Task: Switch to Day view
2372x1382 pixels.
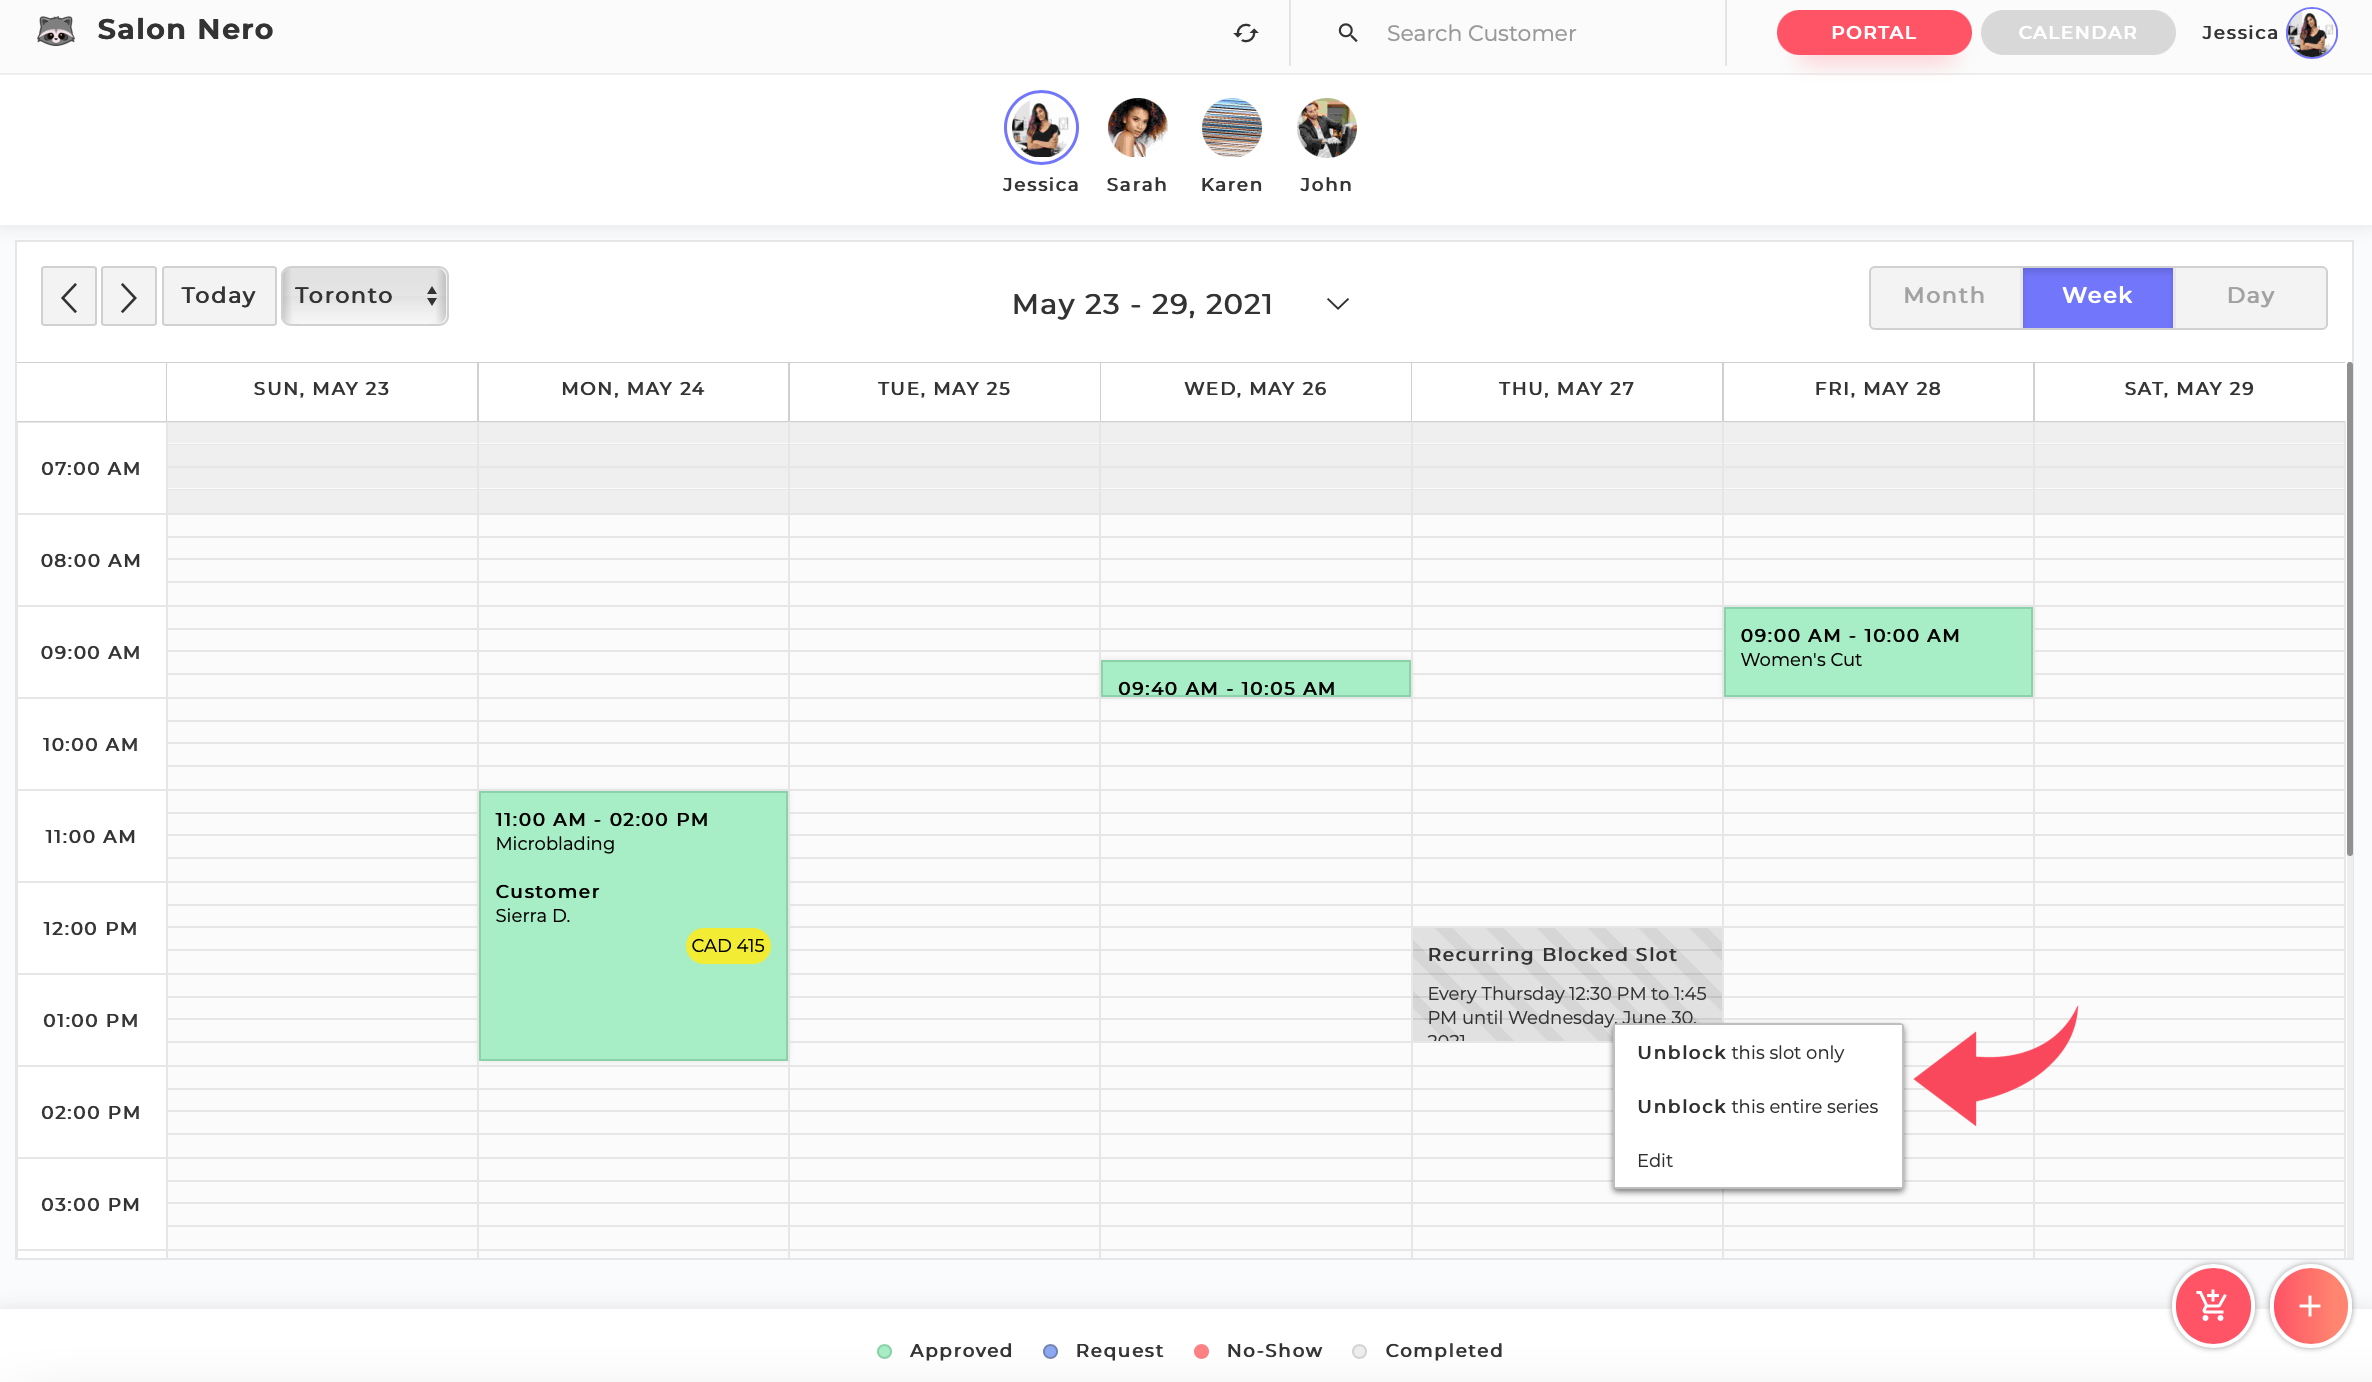Action: [x=2250, y=296]
